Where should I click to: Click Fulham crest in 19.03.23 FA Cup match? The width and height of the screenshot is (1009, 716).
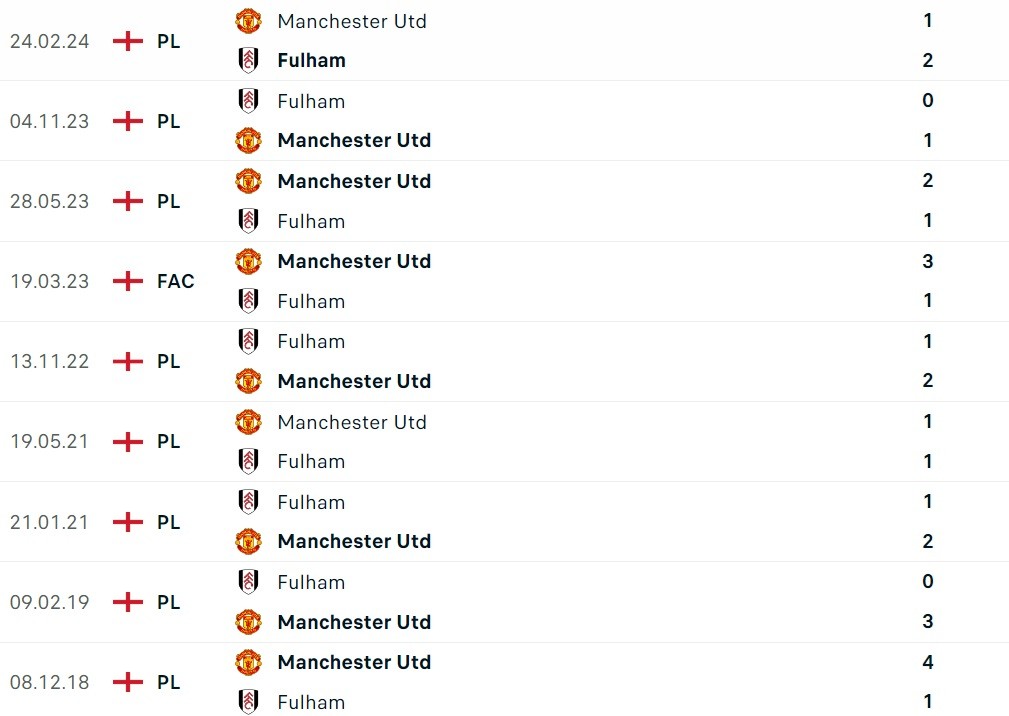click(x=248, y=301)
